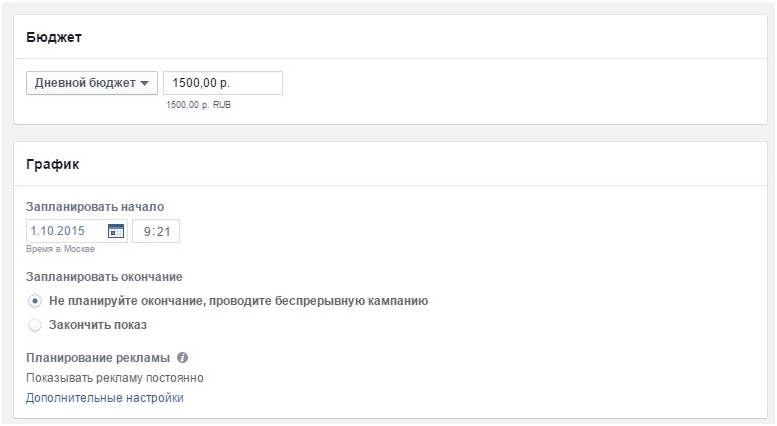Click the 1500,00 р. RUB helper text
The width and height of the screenshot is (777, 426).
199,105
